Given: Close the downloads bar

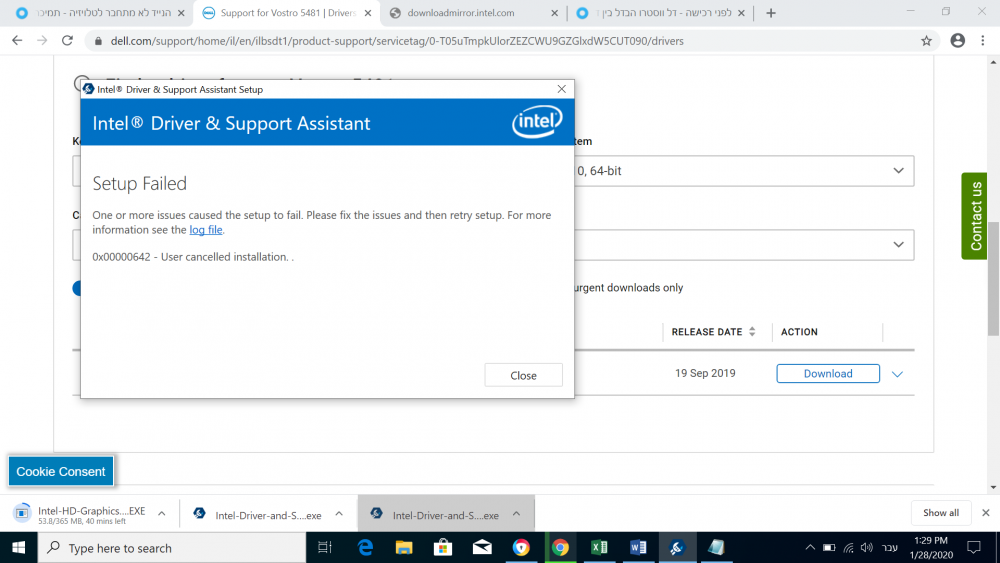Looking at the screenshot, I should point(985,513).
